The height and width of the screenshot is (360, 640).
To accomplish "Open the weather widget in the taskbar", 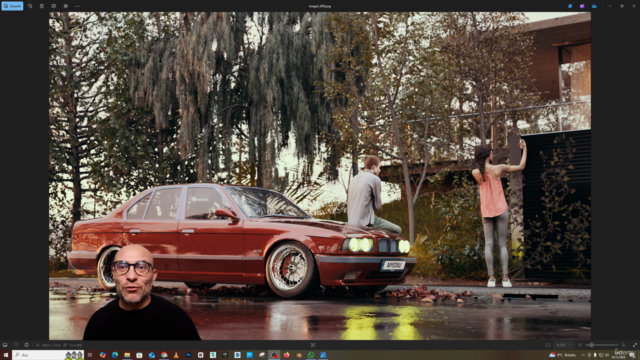I will (x=563, y=355).
